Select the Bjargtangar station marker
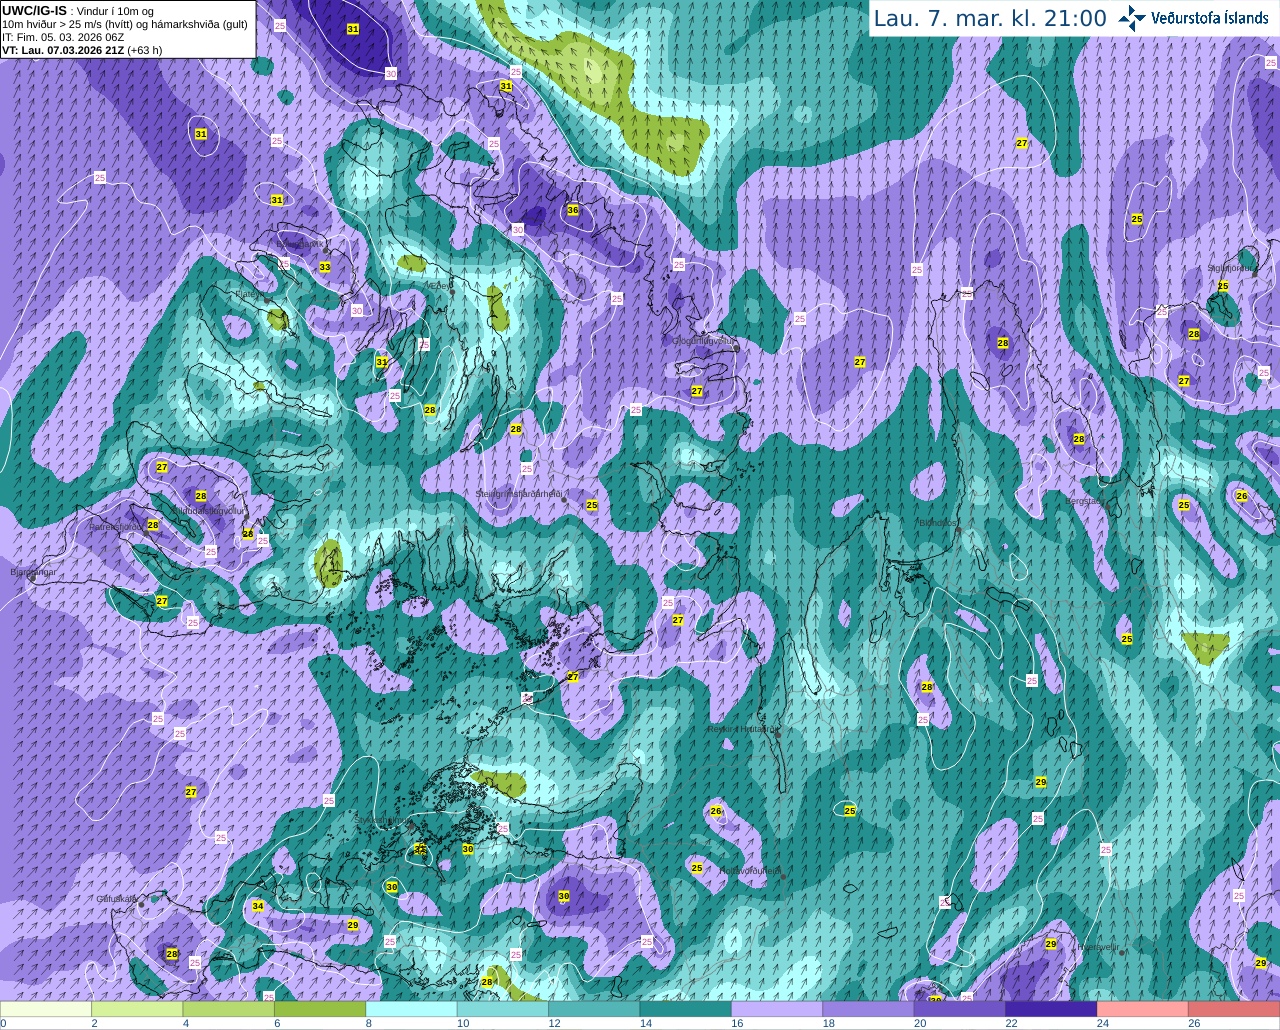The image size is (1280, 1030). point(32,578)
